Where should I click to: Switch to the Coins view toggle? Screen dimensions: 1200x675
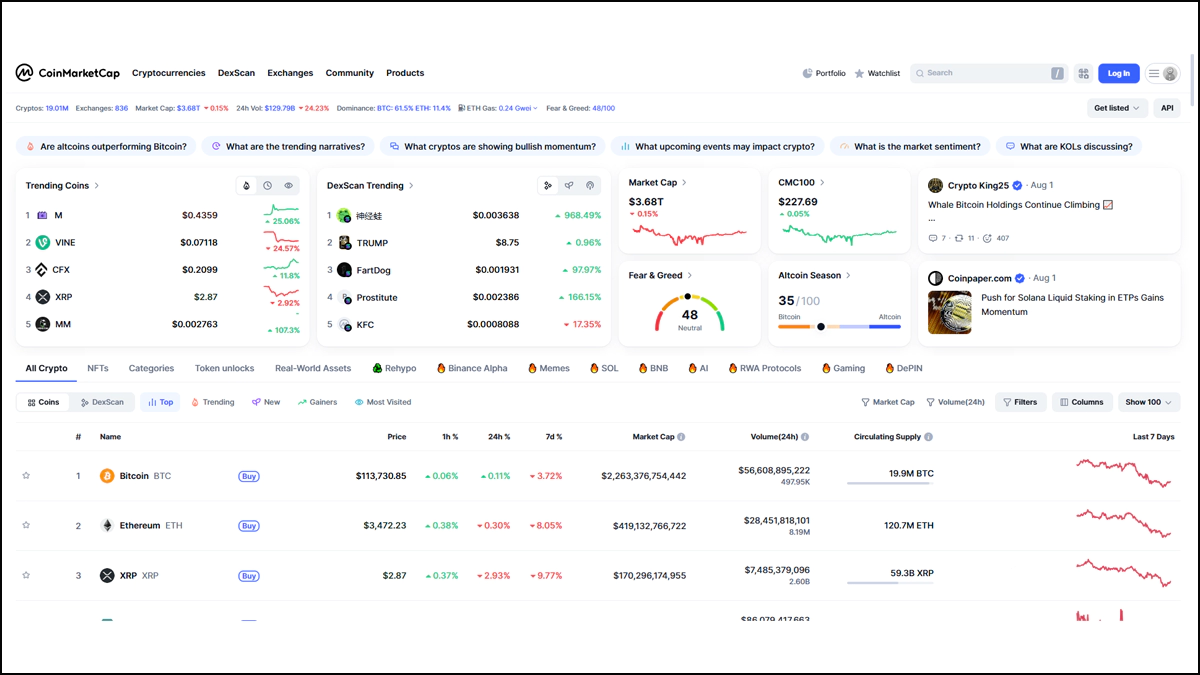click(x=43, y=402)
